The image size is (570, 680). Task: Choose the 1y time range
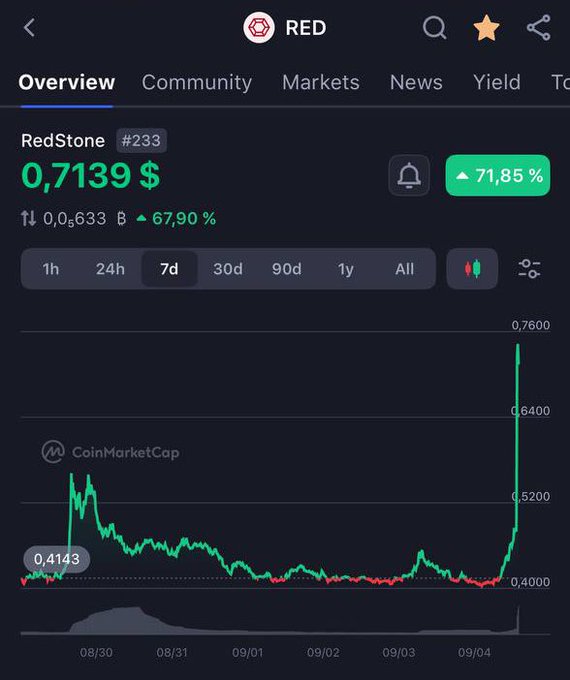click(346, 269)
